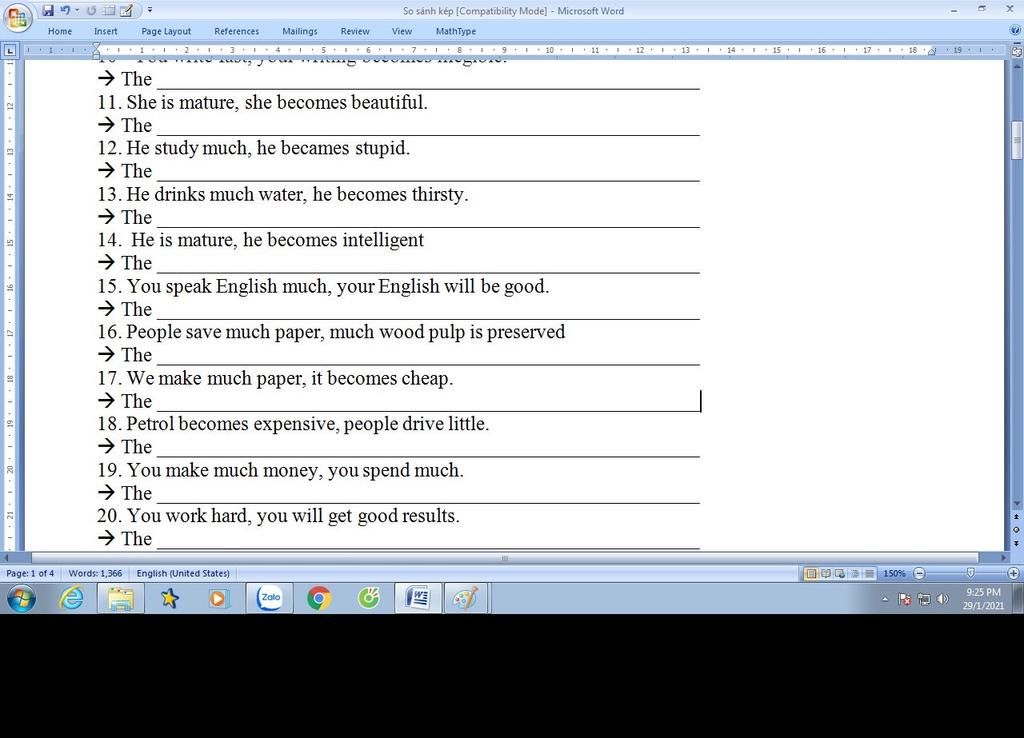Open Microsoft Office Word Help
The height and width of the screenshot is (738, 1024).
(1016, 31)
